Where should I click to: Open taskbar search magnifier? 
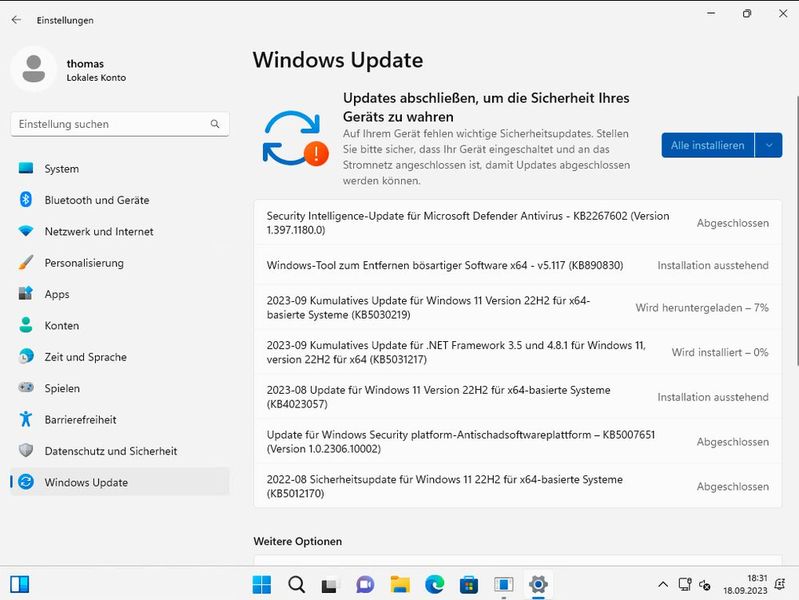[x=296, y=584]
